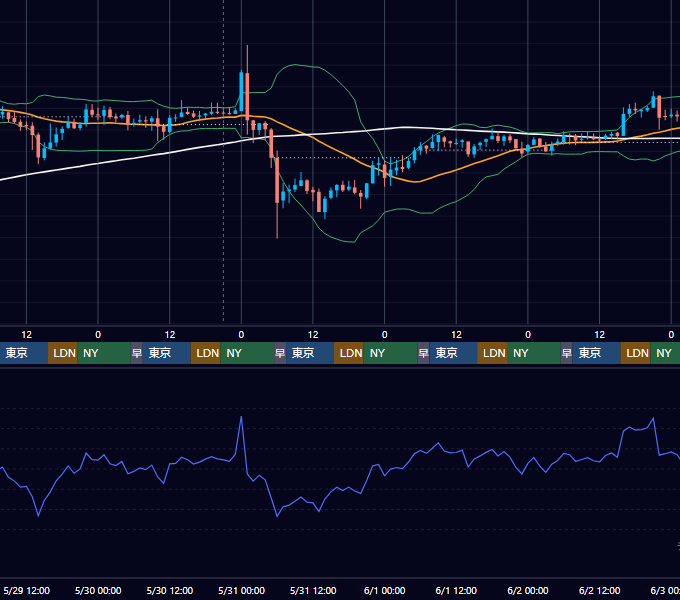Viewport: 680px width, 600px height.
Task: Click the 早 early-session block before 5/30 東京
Action: tap(137, 353)
